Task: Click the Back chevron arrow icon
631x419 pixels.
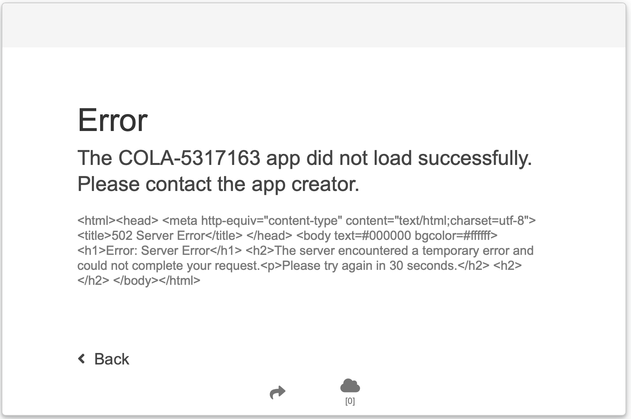Action: click(x=82, y=359)
